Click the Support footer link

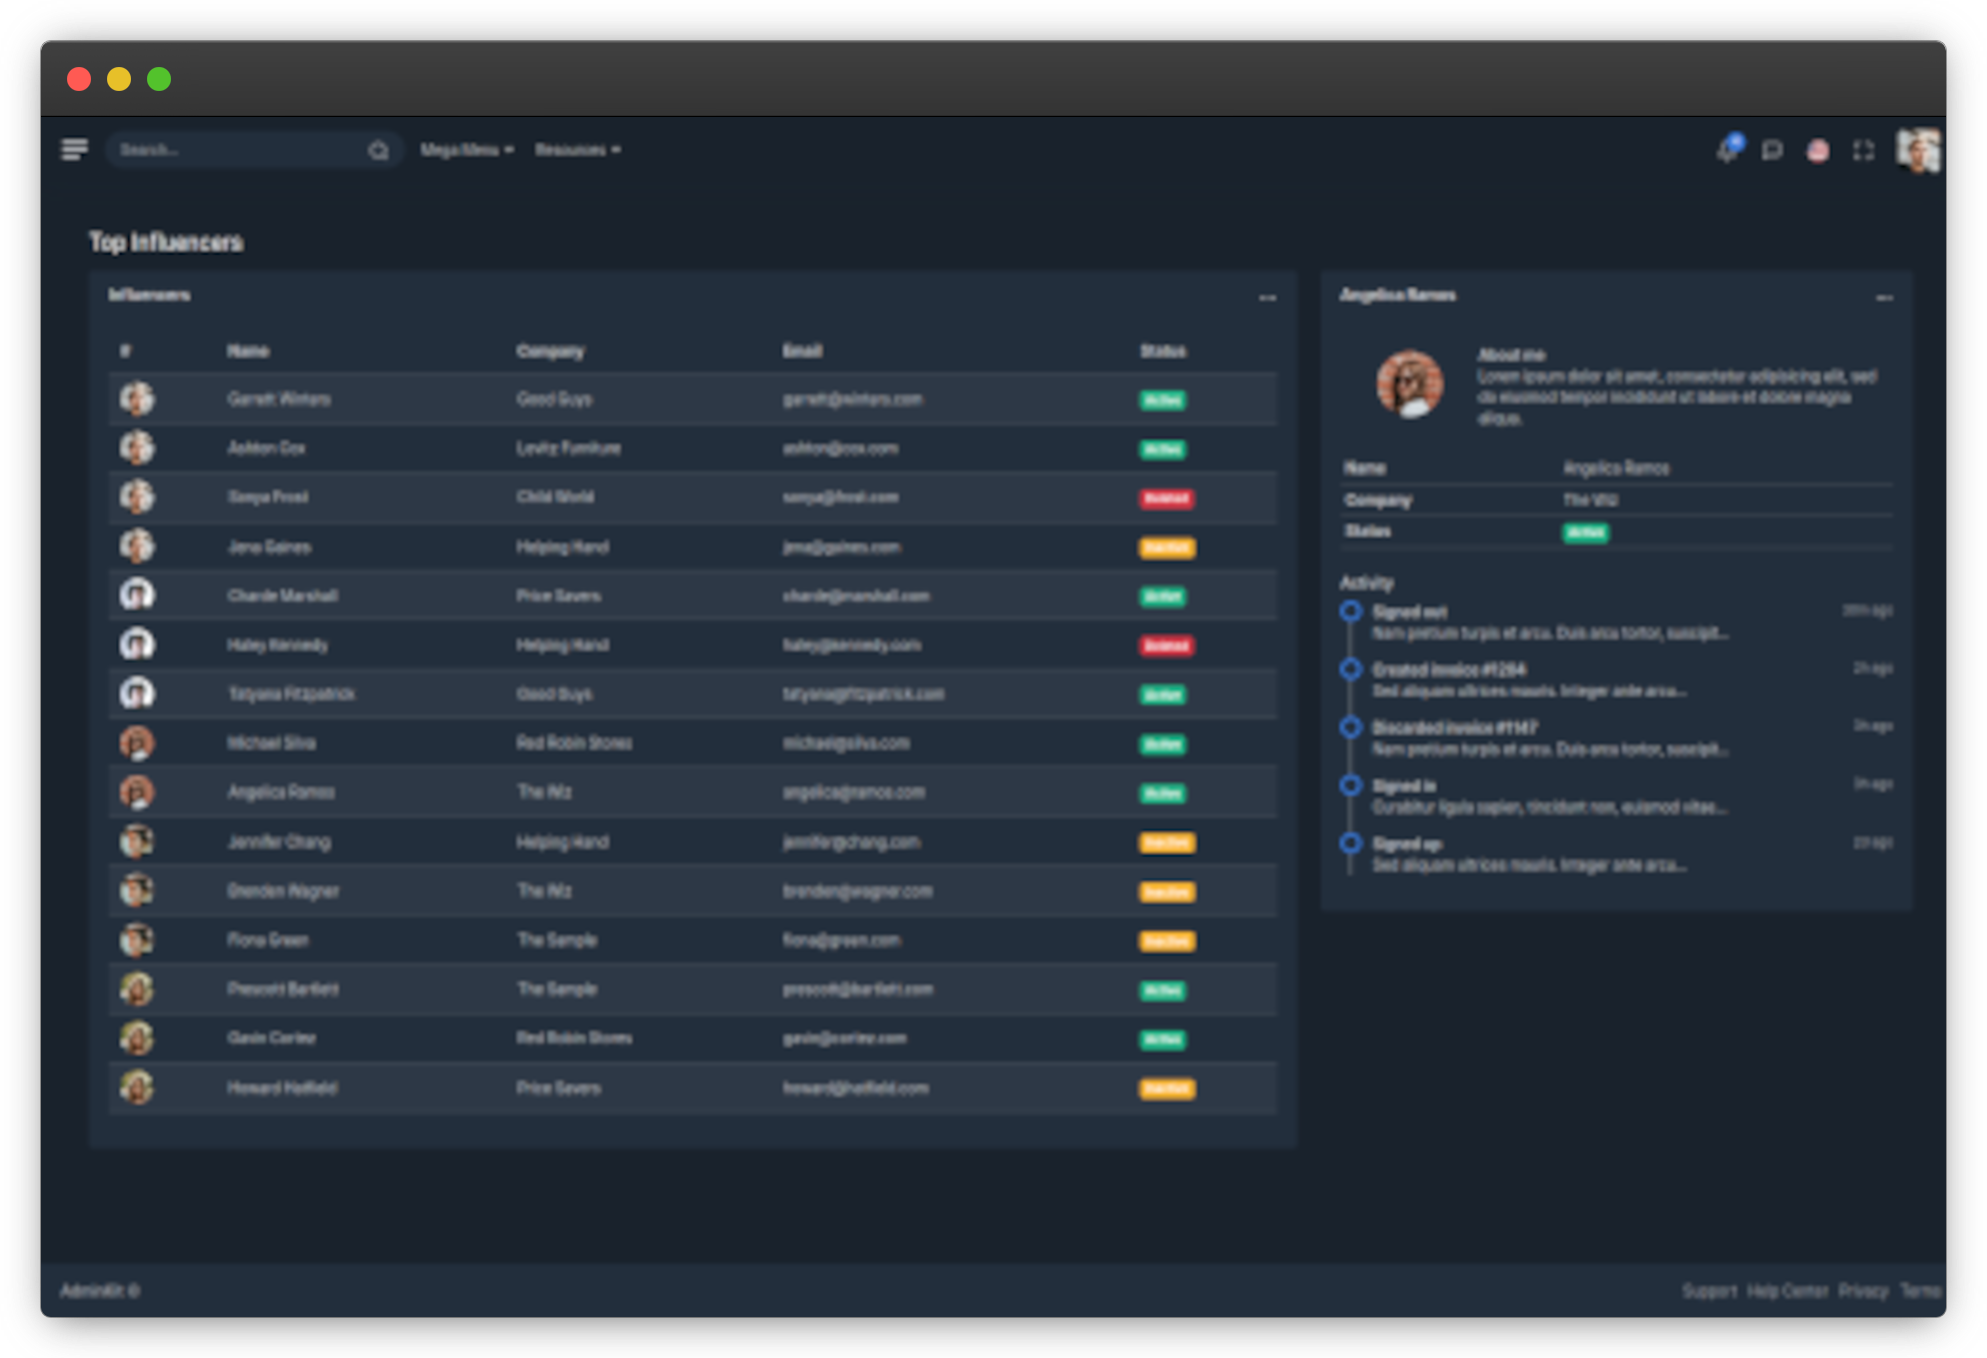pos(1709,1291)
